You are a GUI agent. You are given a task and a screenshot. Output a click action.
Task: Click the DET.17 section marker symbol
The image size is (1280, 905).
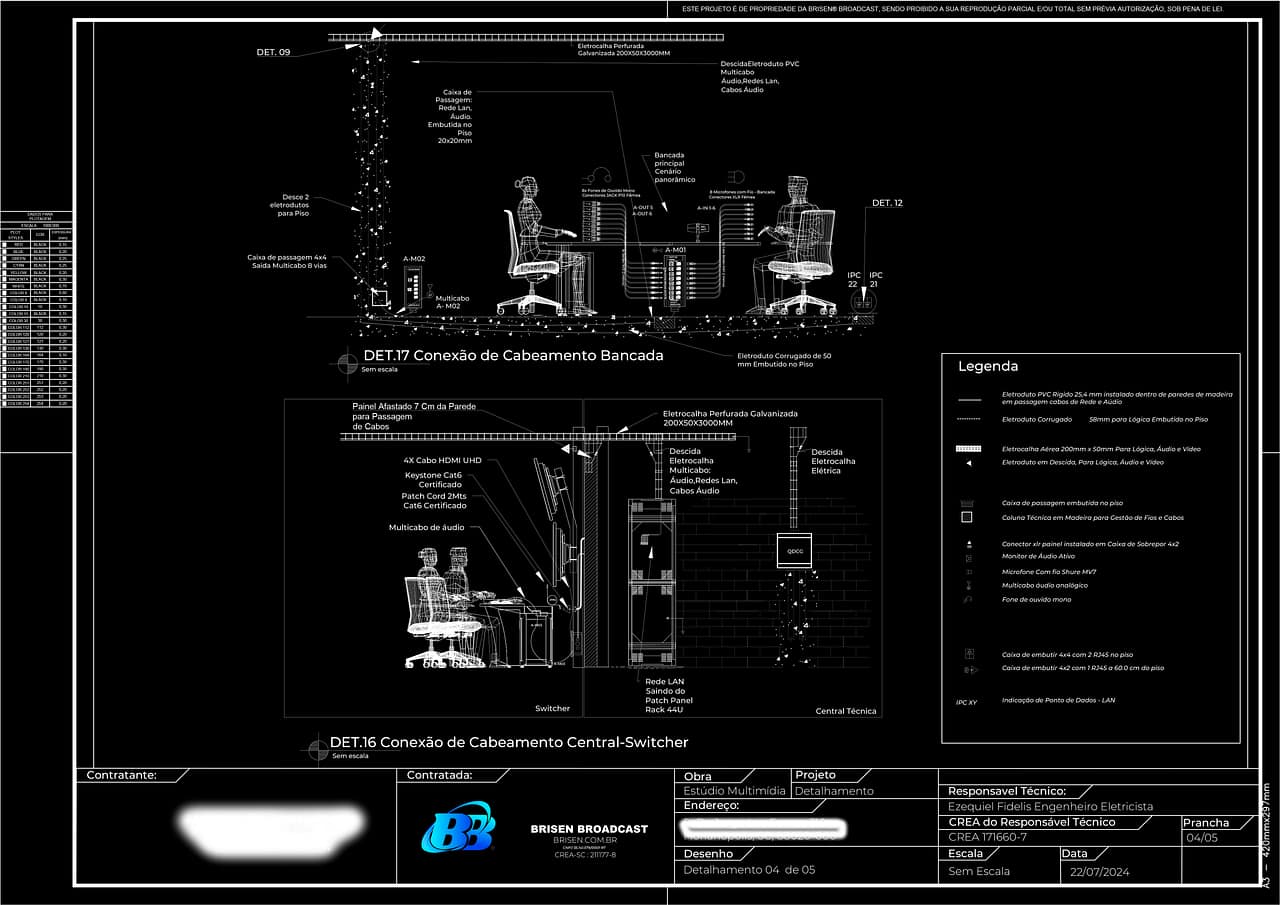(347, 362)
